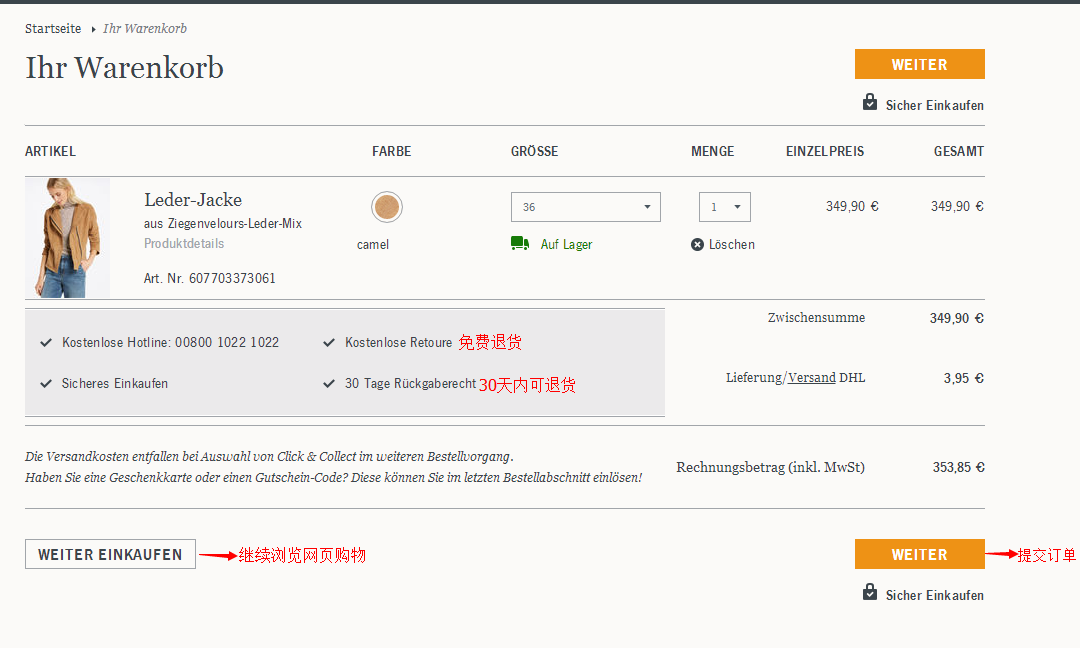
Task: Open the Produktdetails link
Action: [x=184, y=244]
